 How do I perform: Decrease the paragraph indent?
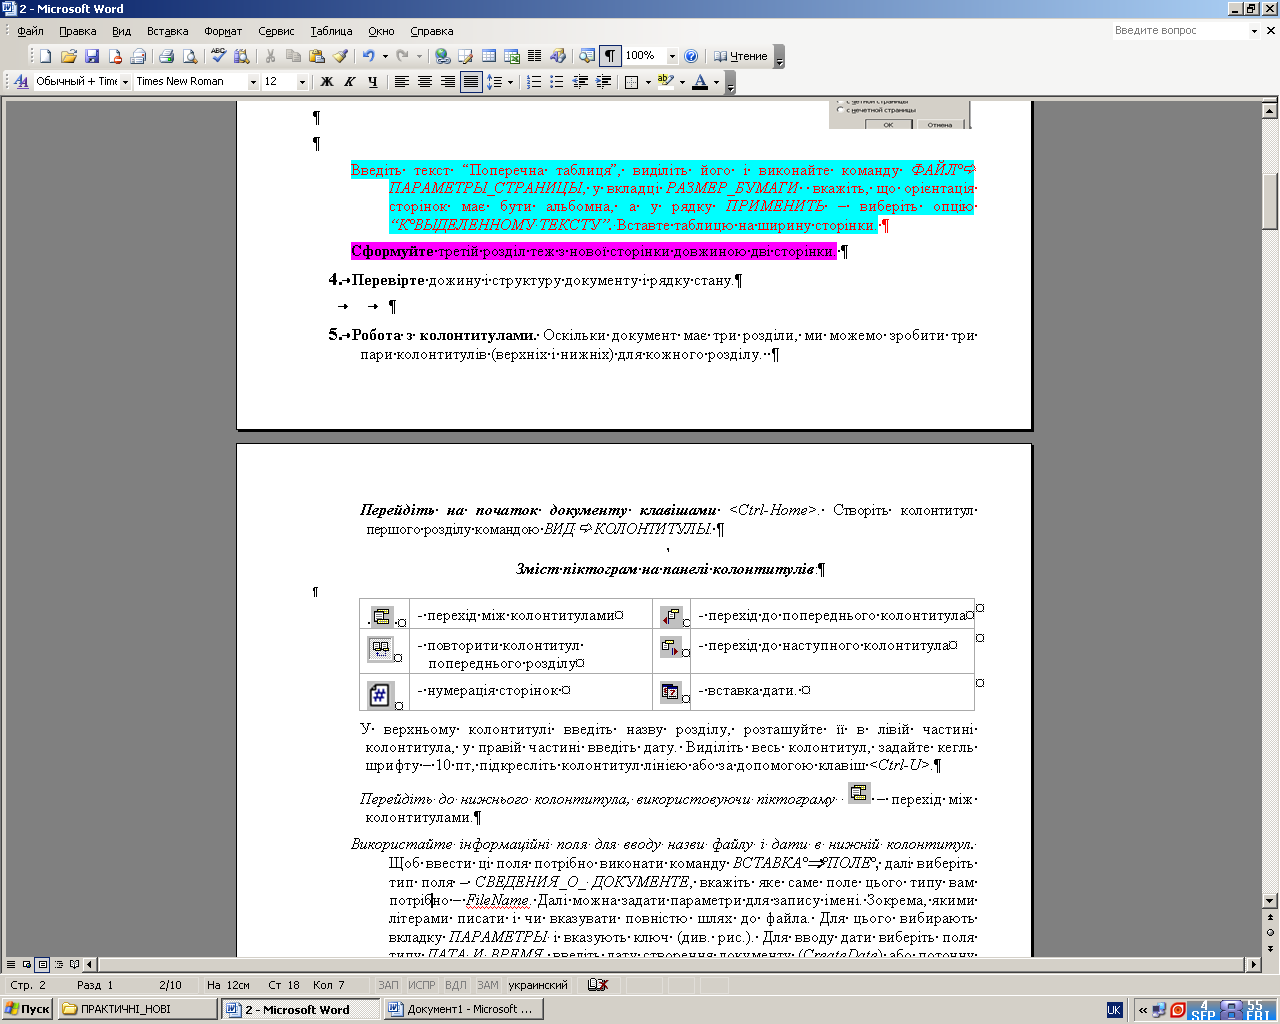click(x=580, y=81)
